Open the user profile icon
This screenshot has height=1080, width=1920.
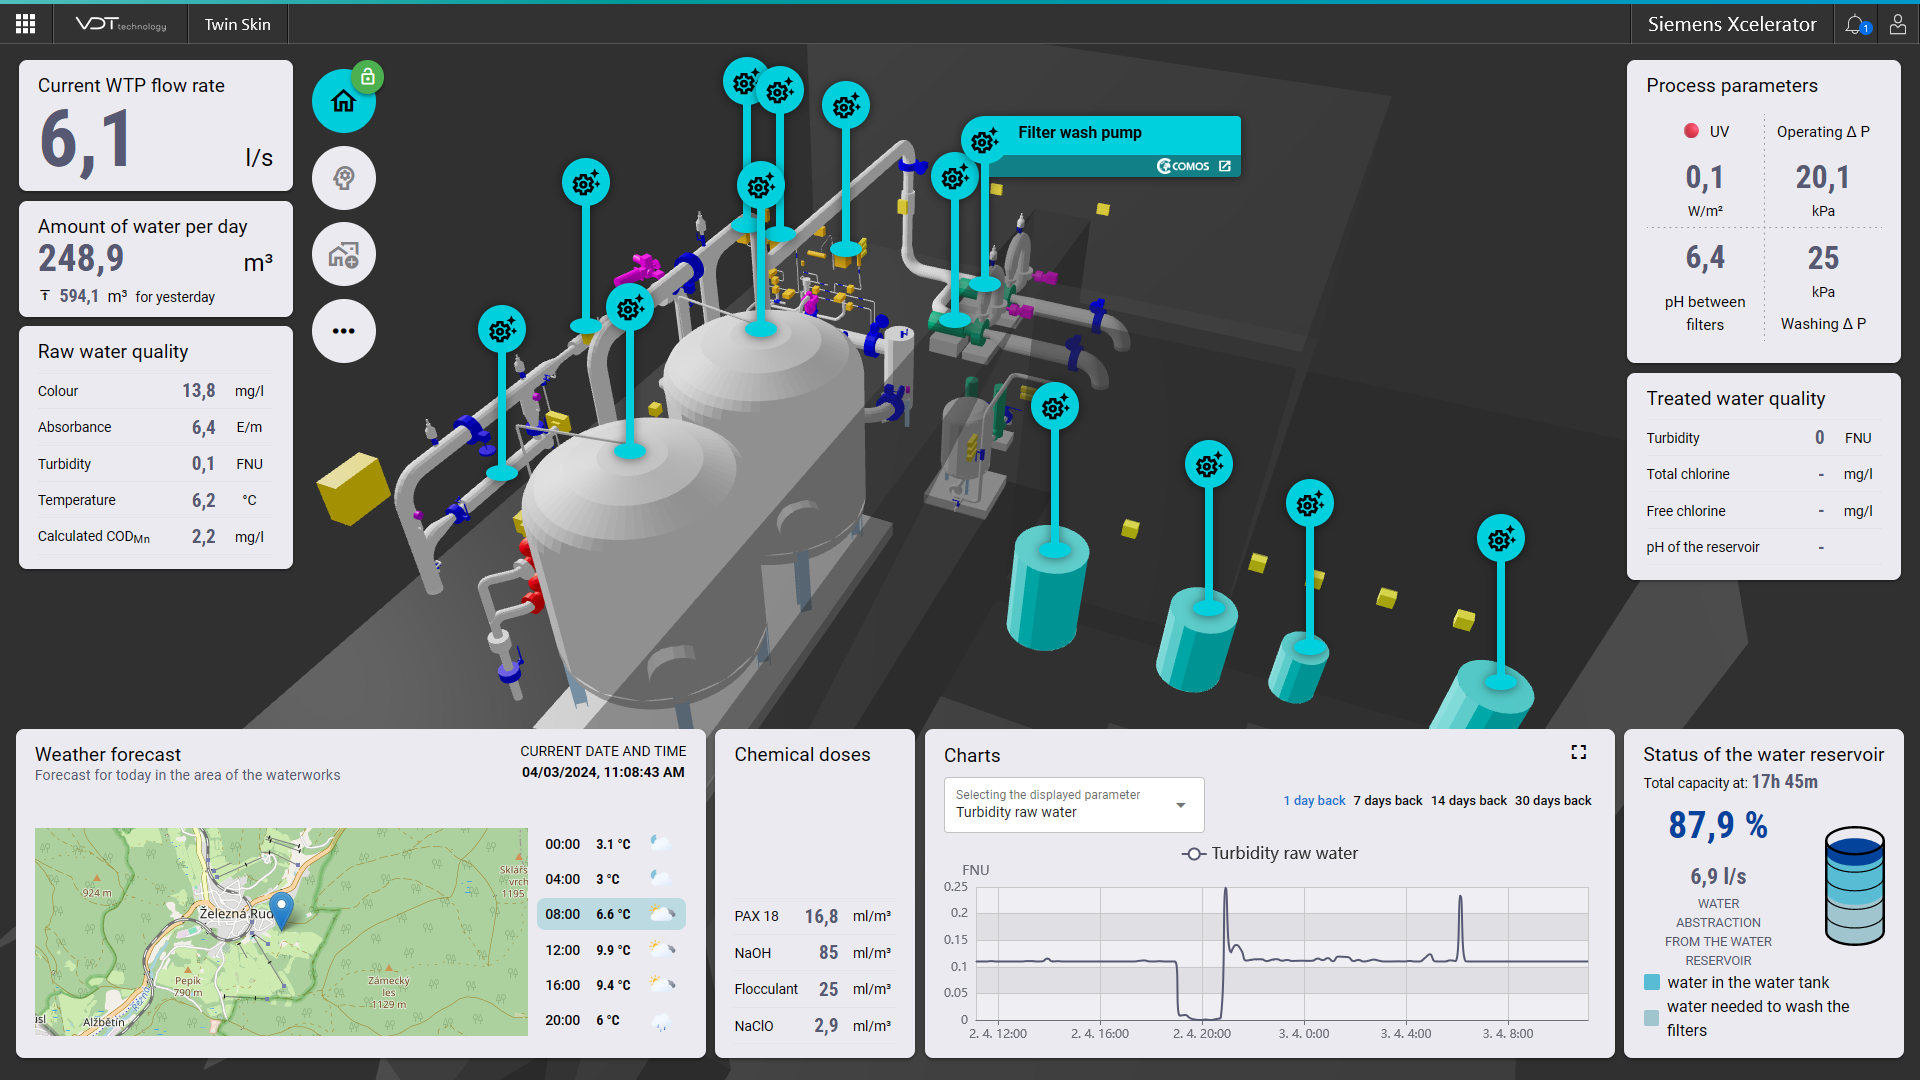[1897, 24]
